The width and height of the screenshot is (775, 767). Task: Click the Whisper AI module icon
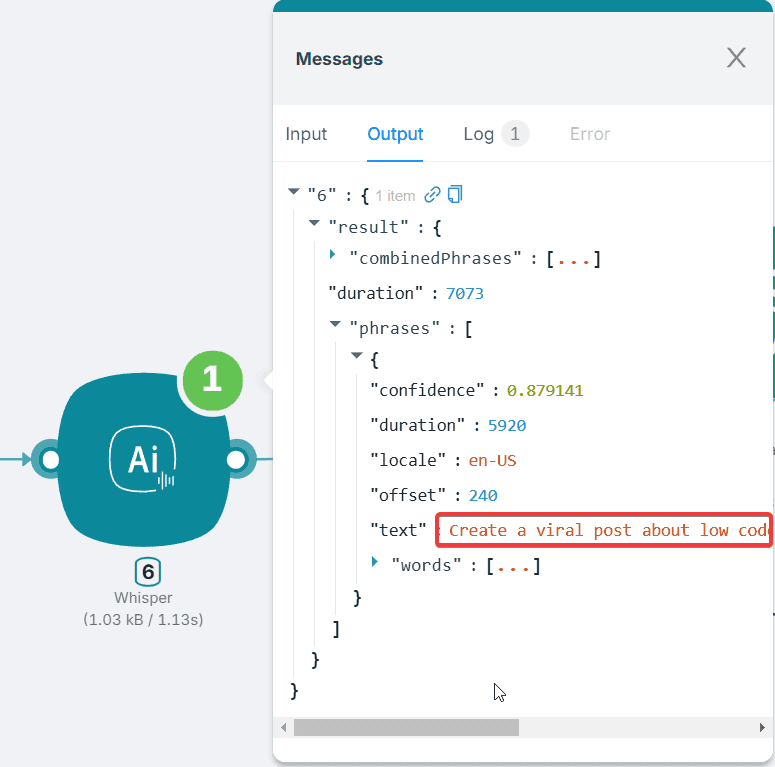143,460
